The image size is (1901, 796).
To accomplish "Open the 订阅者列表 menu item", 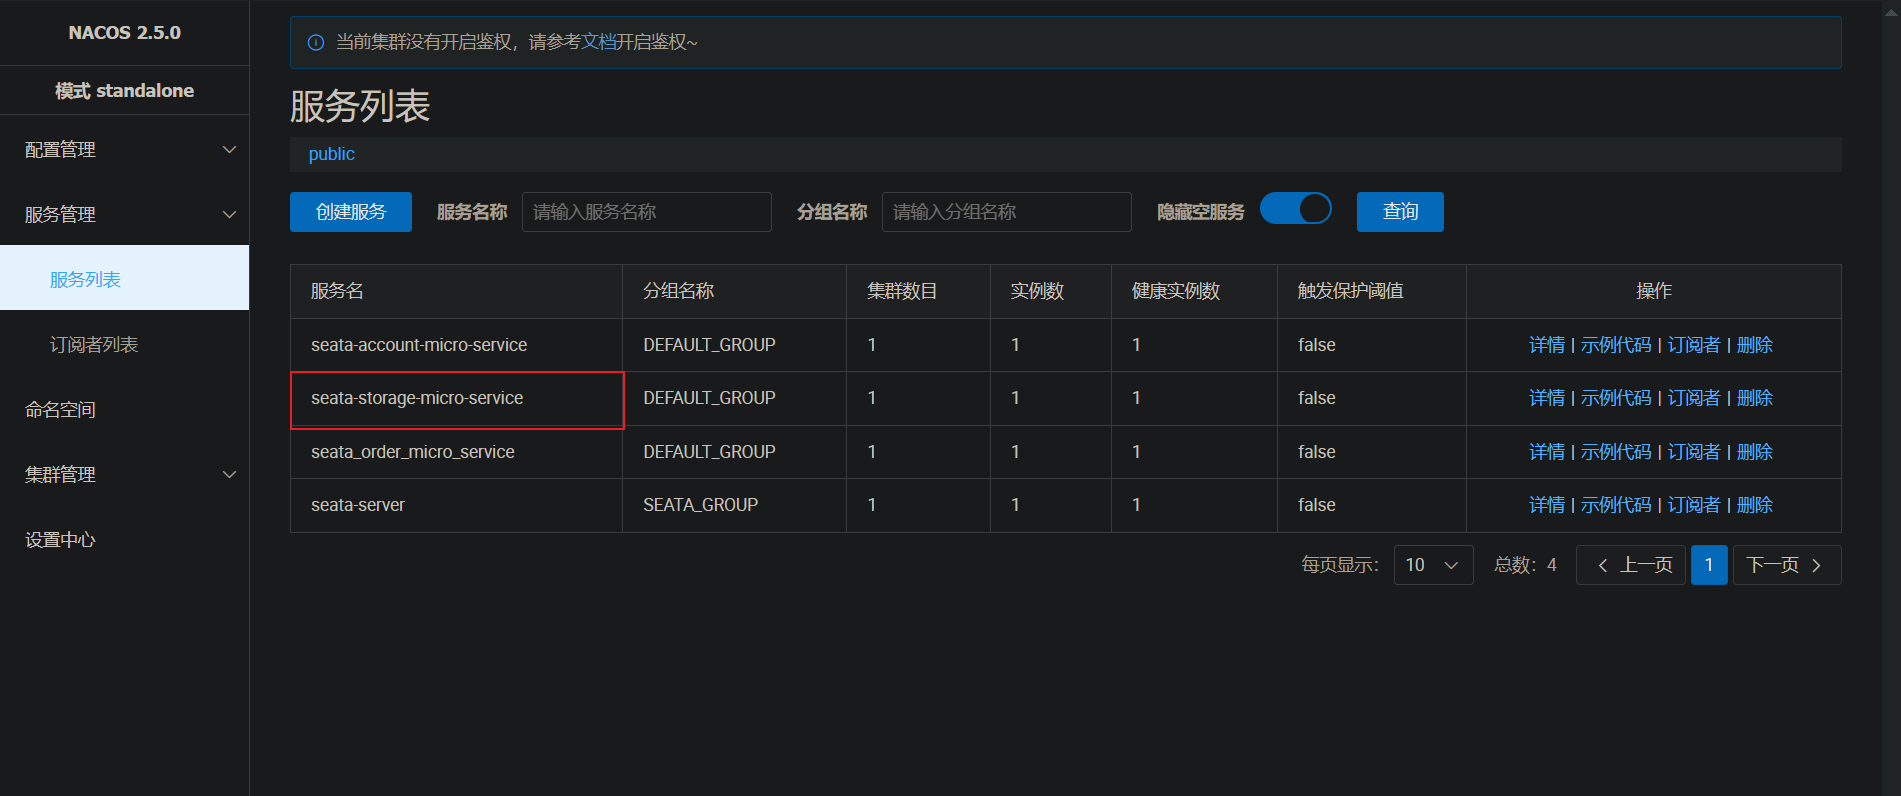I will point(94,345).
